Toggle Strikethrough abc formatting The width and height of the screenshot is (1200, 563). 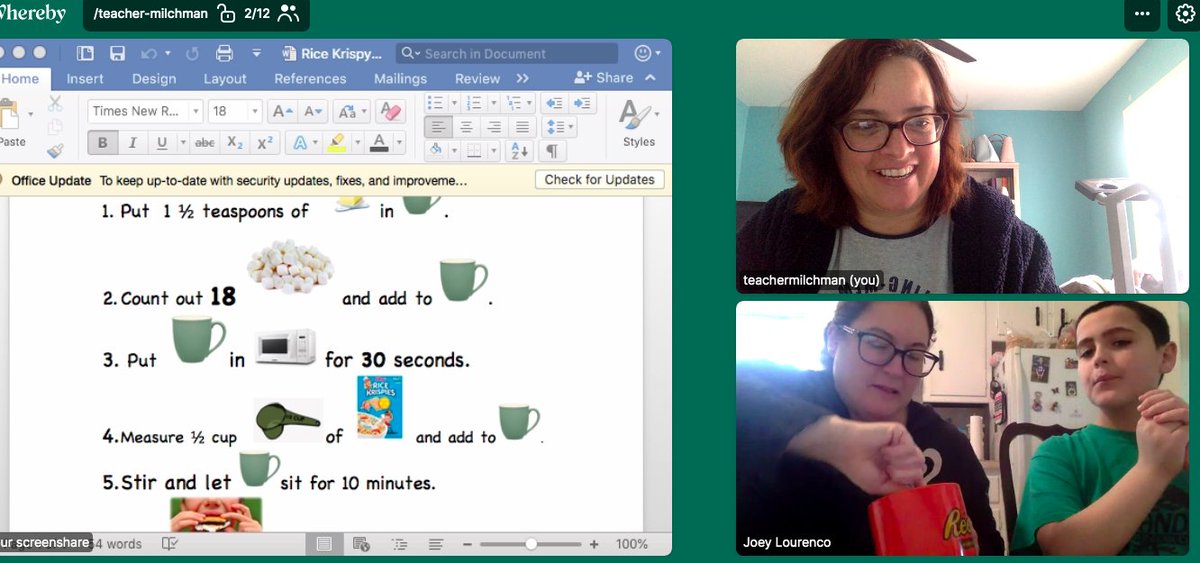point(205,143)
